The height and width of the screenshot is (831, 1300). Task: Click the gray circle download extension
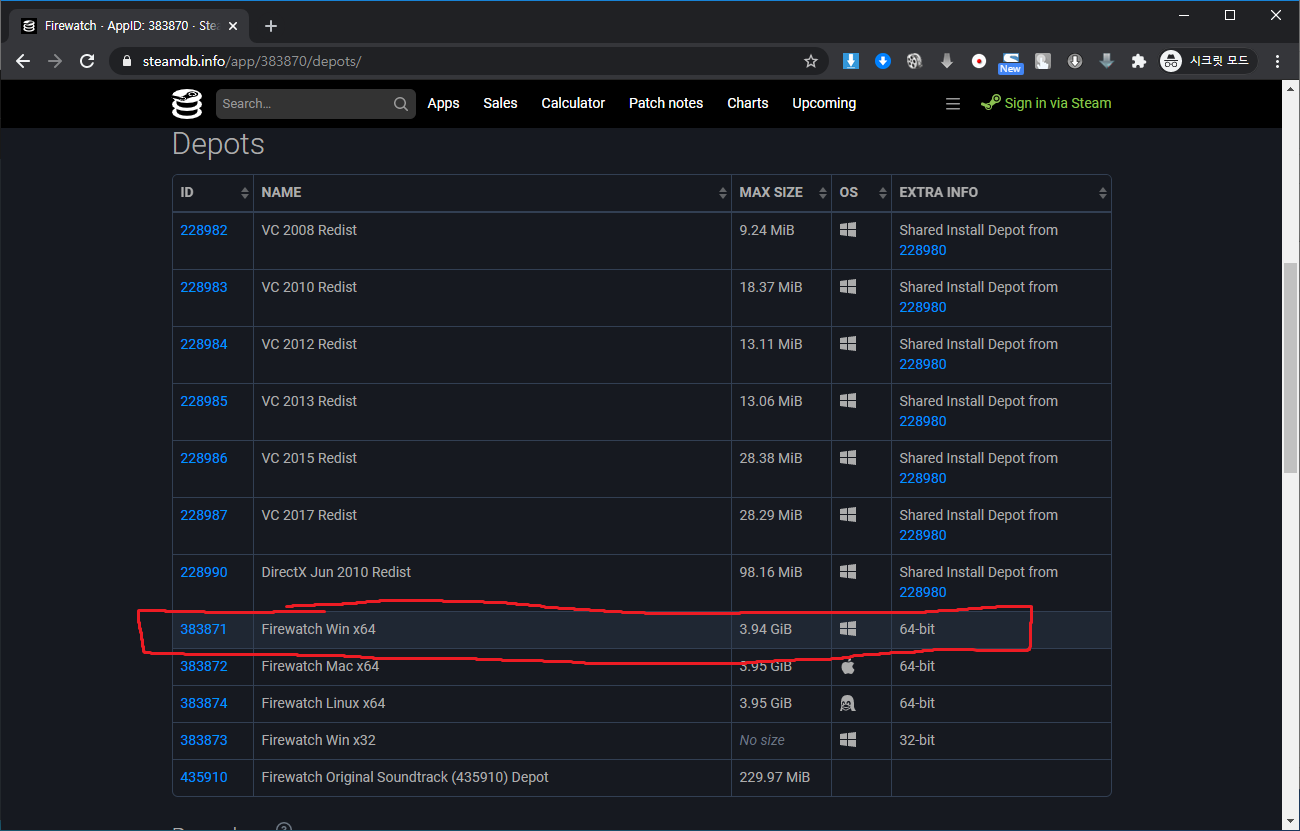coord(1075,61)
